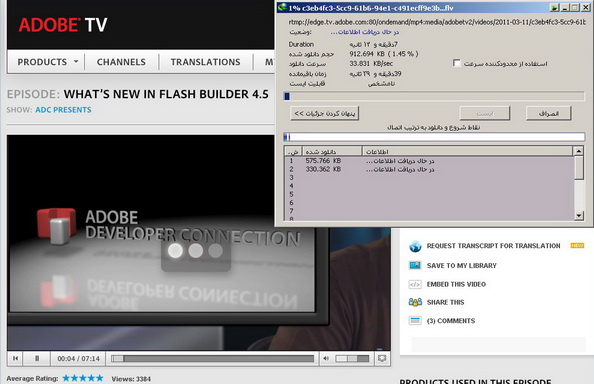Click the download dialog title bar icon
The image size is (594, 384).
click(282, 7)
